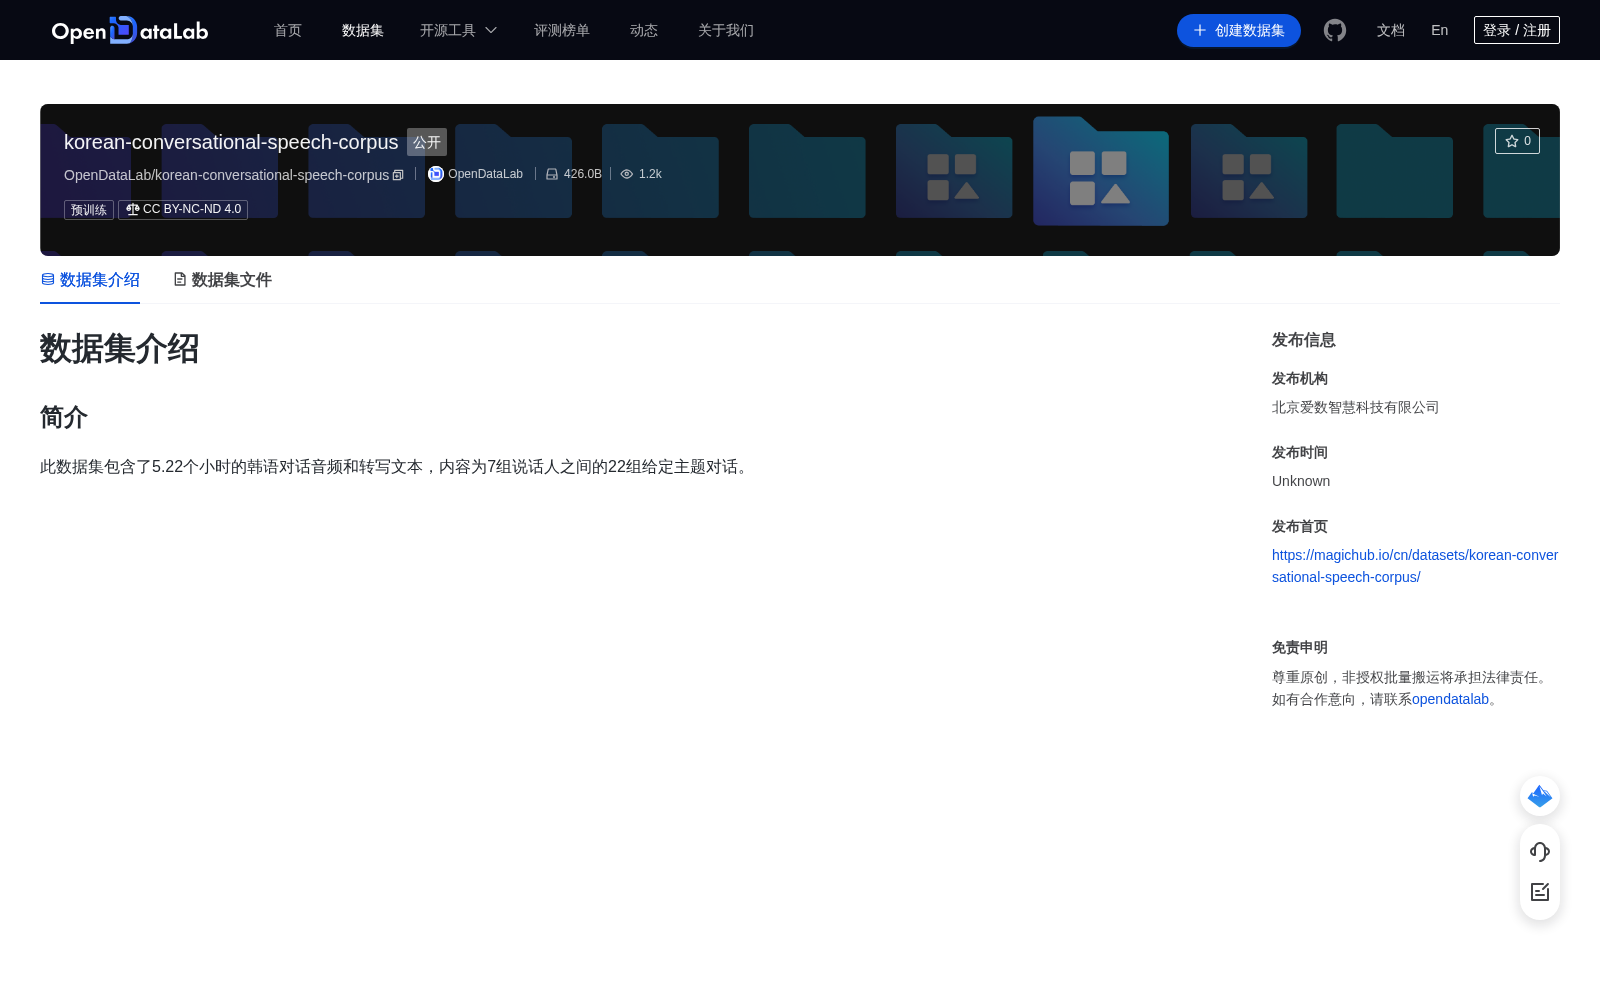Screen dimensions: 1600x1000
Task: Click the 公开 visibility badge
Action: [x=427, y=142]
